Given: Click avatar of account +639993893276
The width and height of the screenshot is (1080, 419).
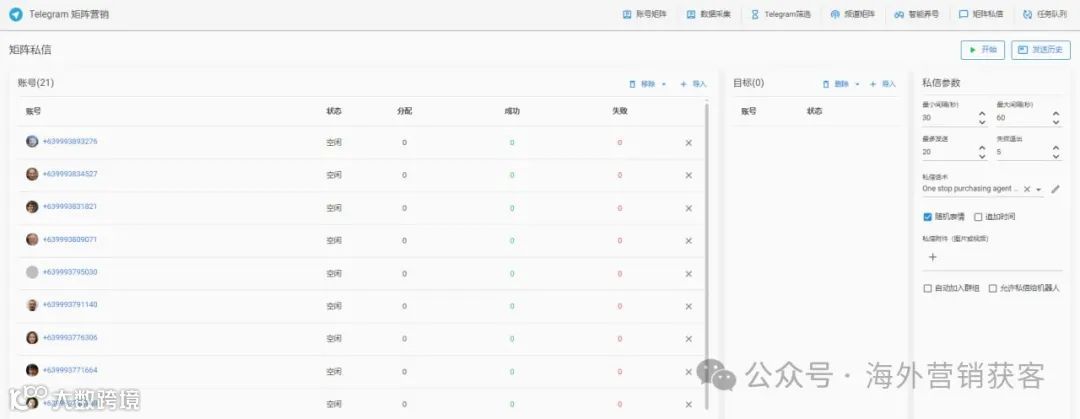Looking at the screenshot, I should click(x=32, y=141).
